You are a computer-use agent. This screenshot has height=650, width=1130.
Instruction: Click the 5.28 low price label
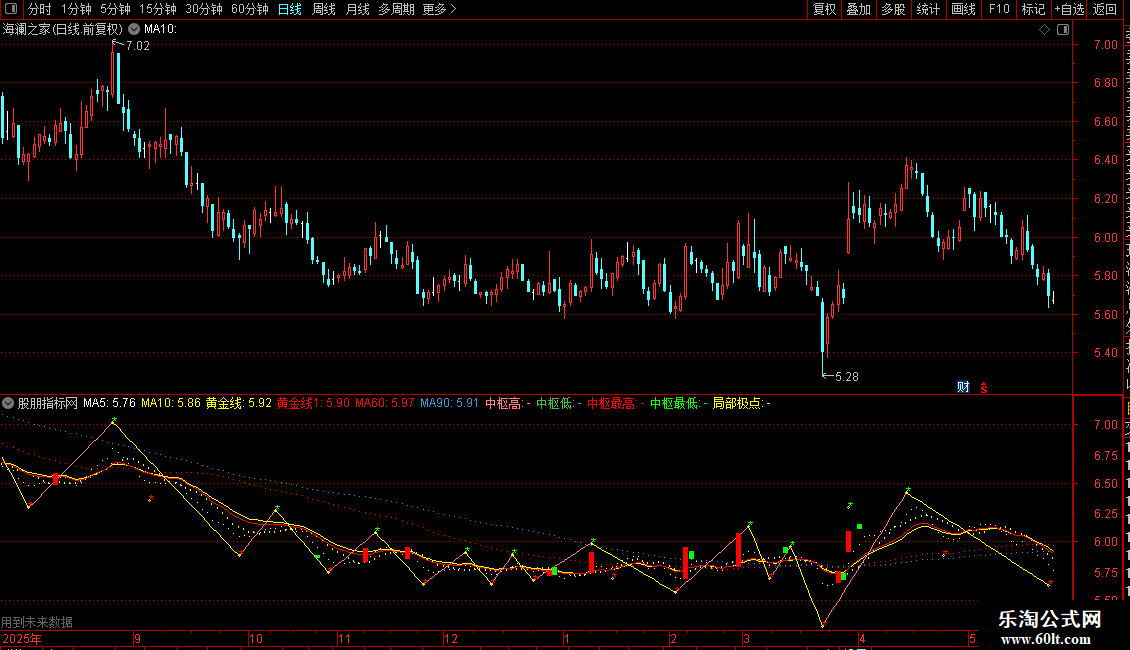(847, 377)
